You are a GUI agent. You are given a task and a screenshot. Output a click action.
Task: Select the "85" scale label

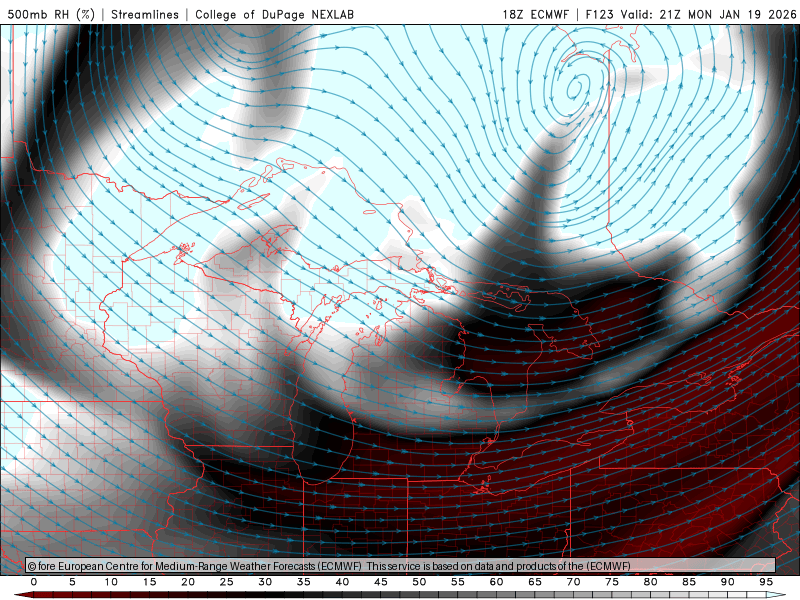(689, 582)
